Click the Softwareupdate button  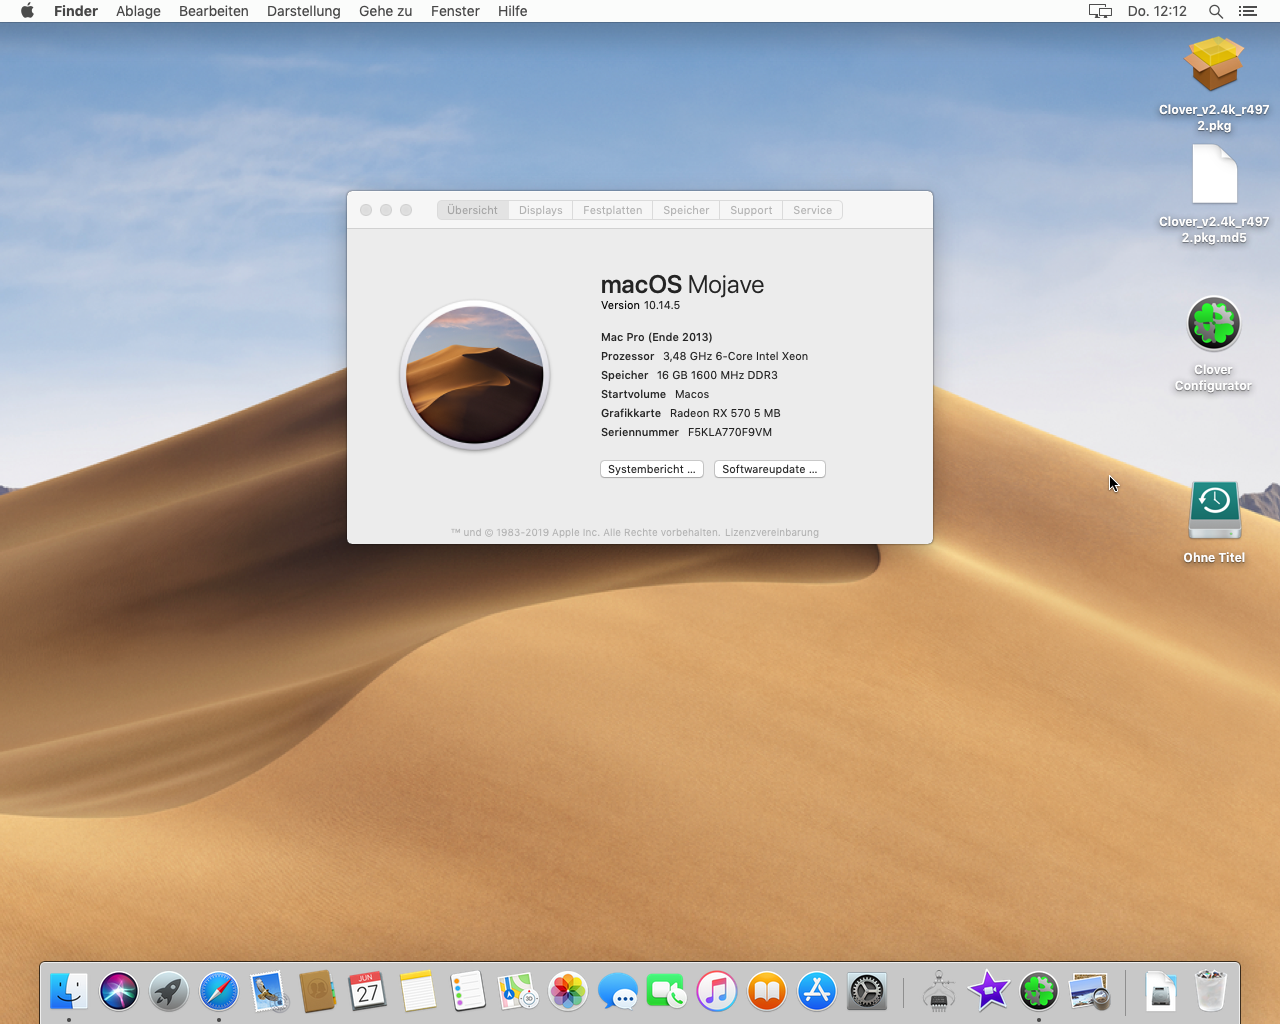tap(769, 469)
